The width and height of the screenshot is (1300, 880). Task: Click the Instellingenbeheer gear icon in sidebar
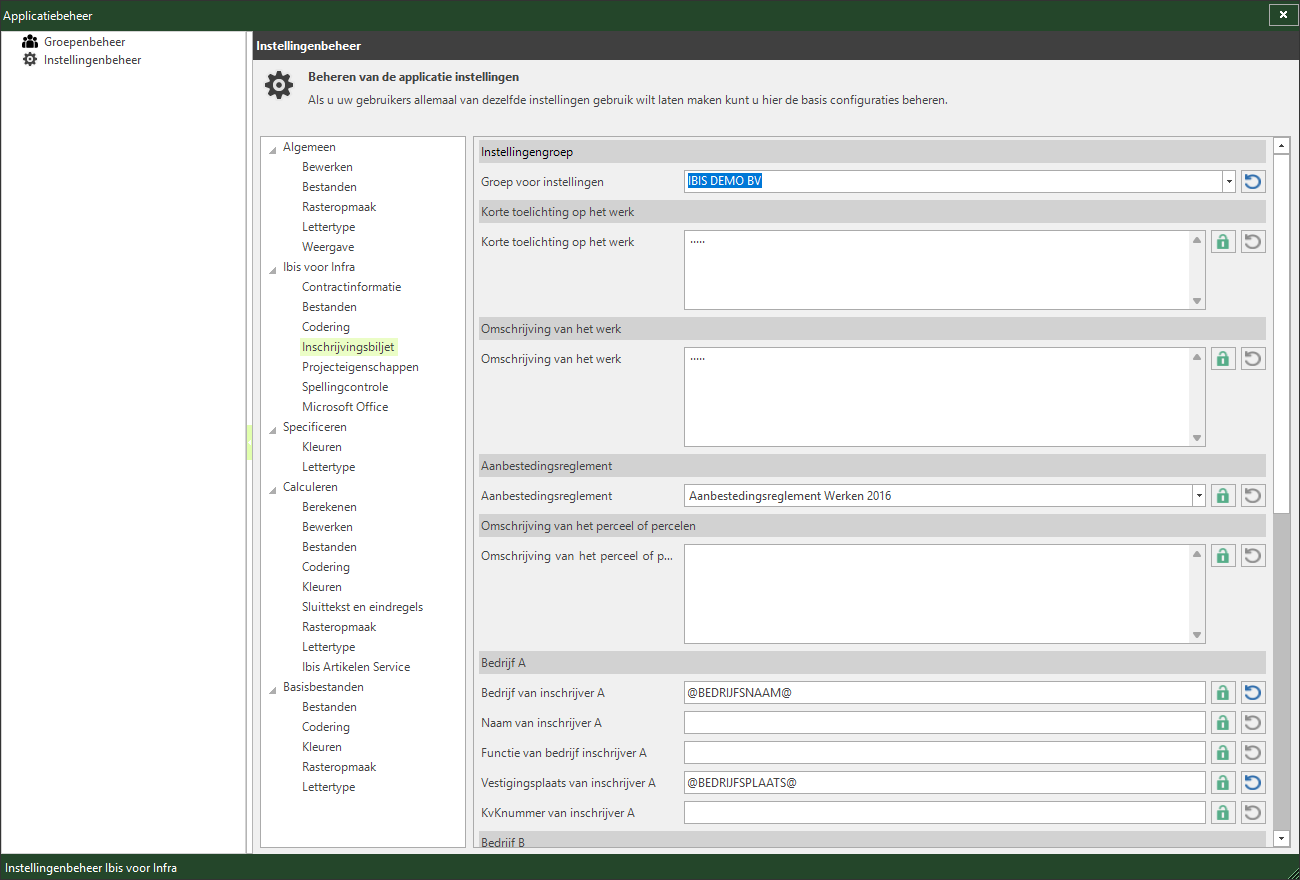coord(30,60)
